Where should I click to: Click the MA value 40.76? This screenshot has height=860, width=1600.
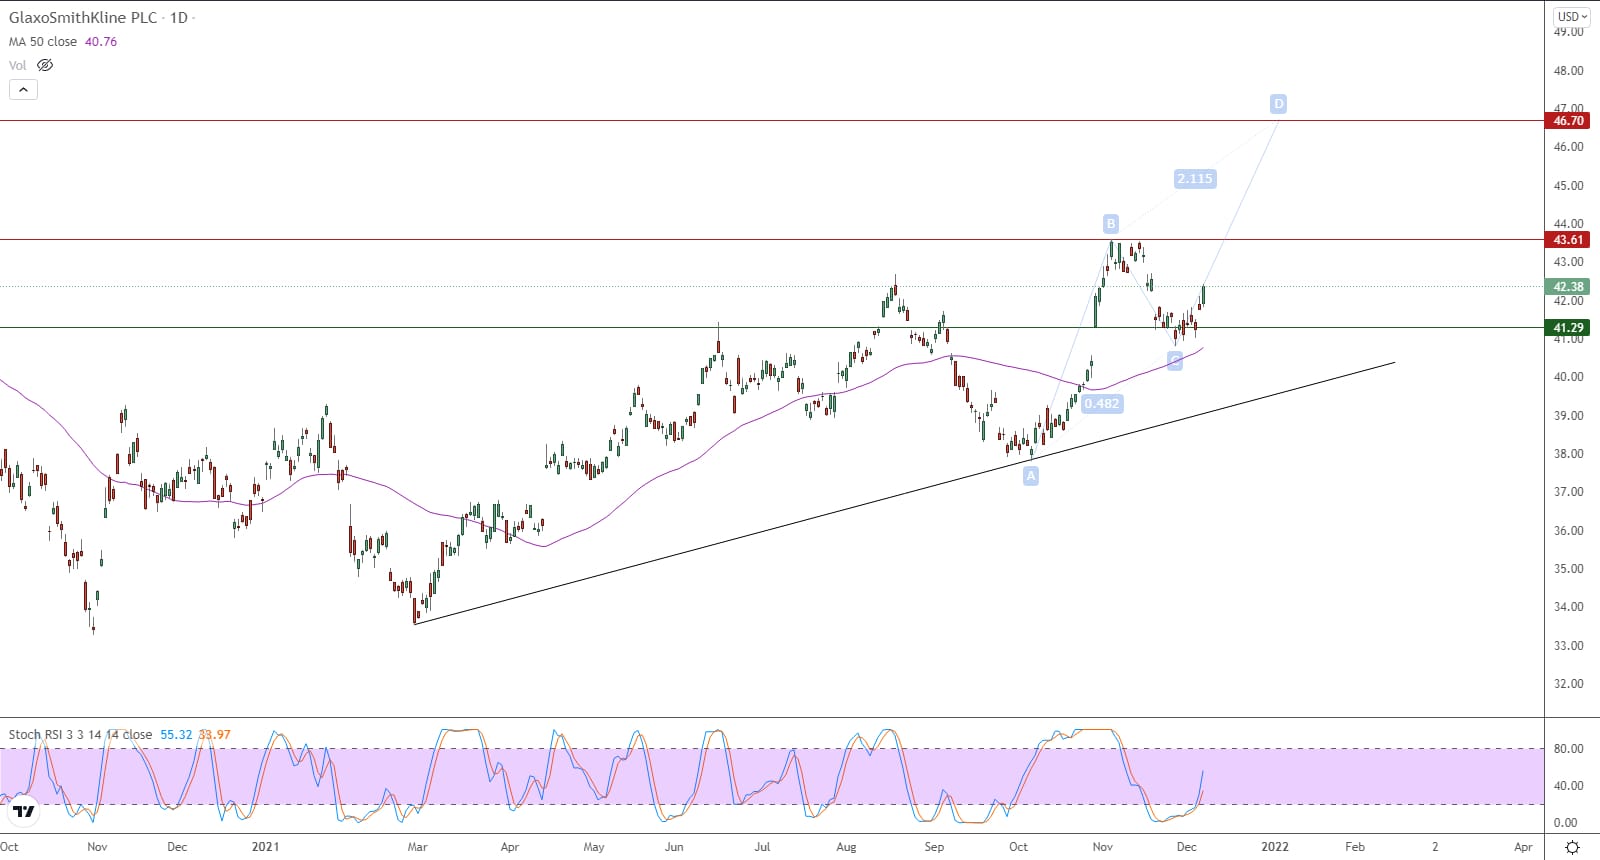tap(101, 42)
